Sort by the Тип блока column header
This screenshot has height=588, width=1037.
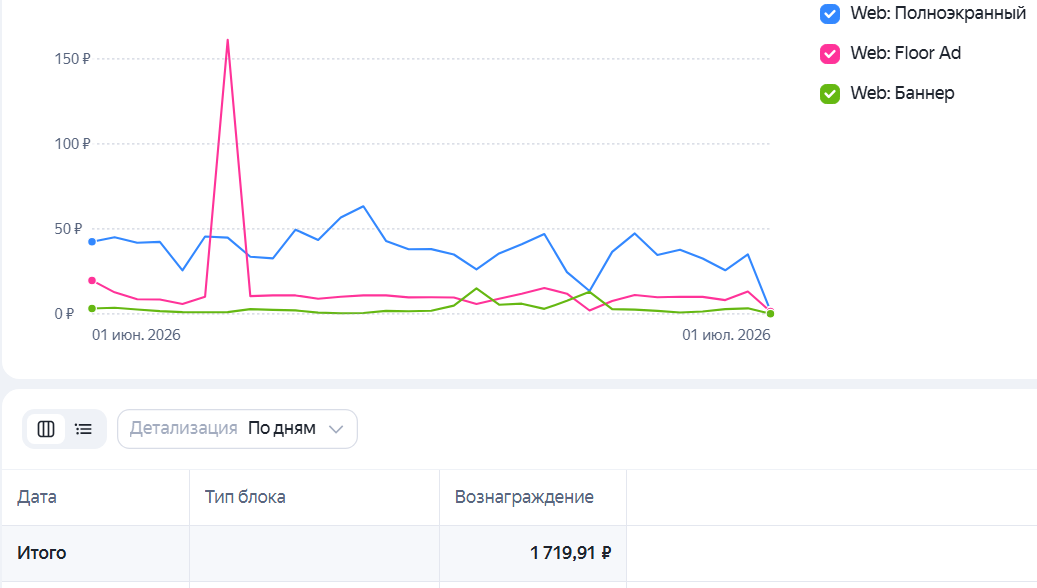(245, 497)
